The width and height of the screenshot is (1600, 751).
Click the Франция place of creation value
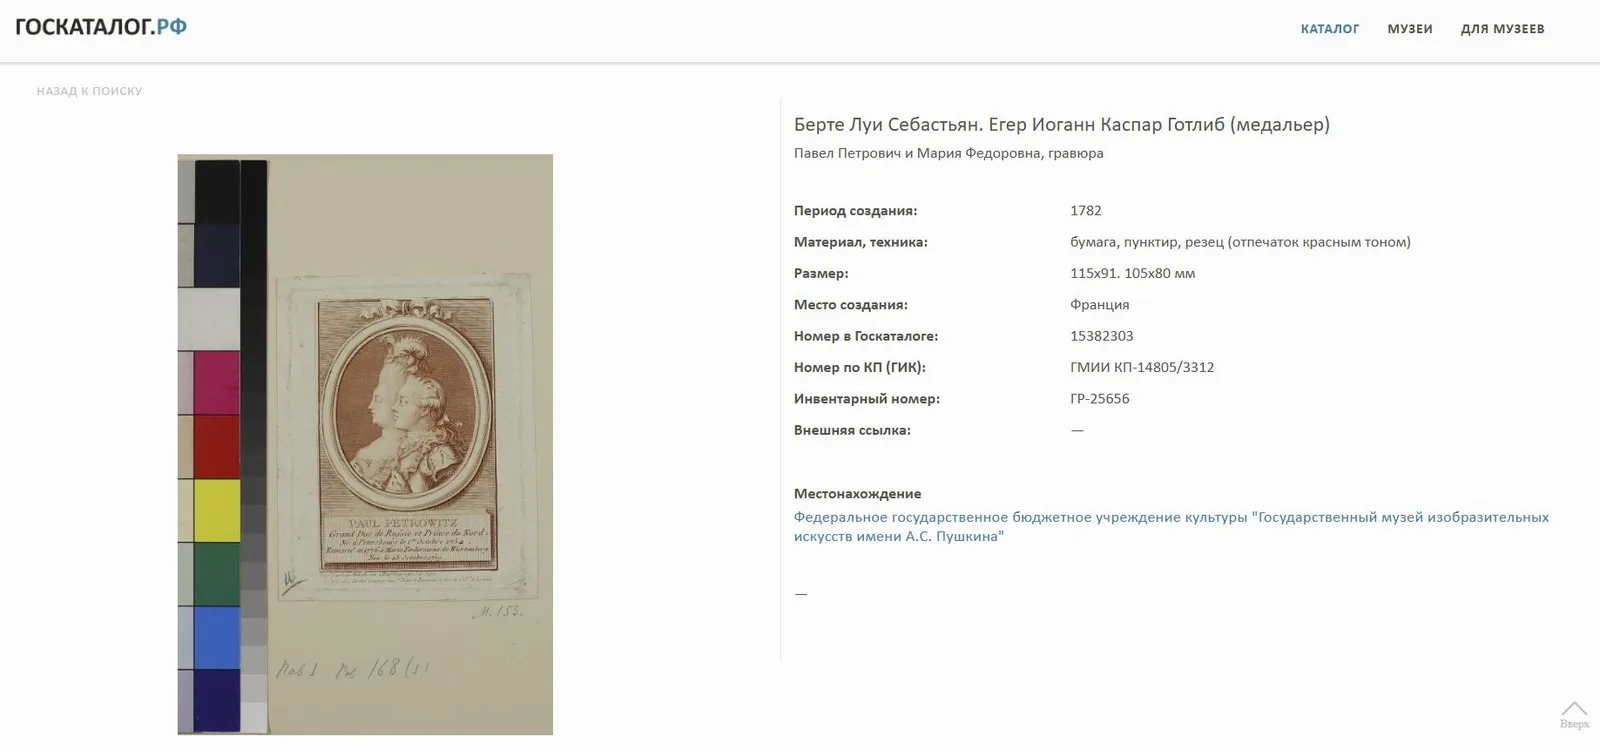point(1099,305)
